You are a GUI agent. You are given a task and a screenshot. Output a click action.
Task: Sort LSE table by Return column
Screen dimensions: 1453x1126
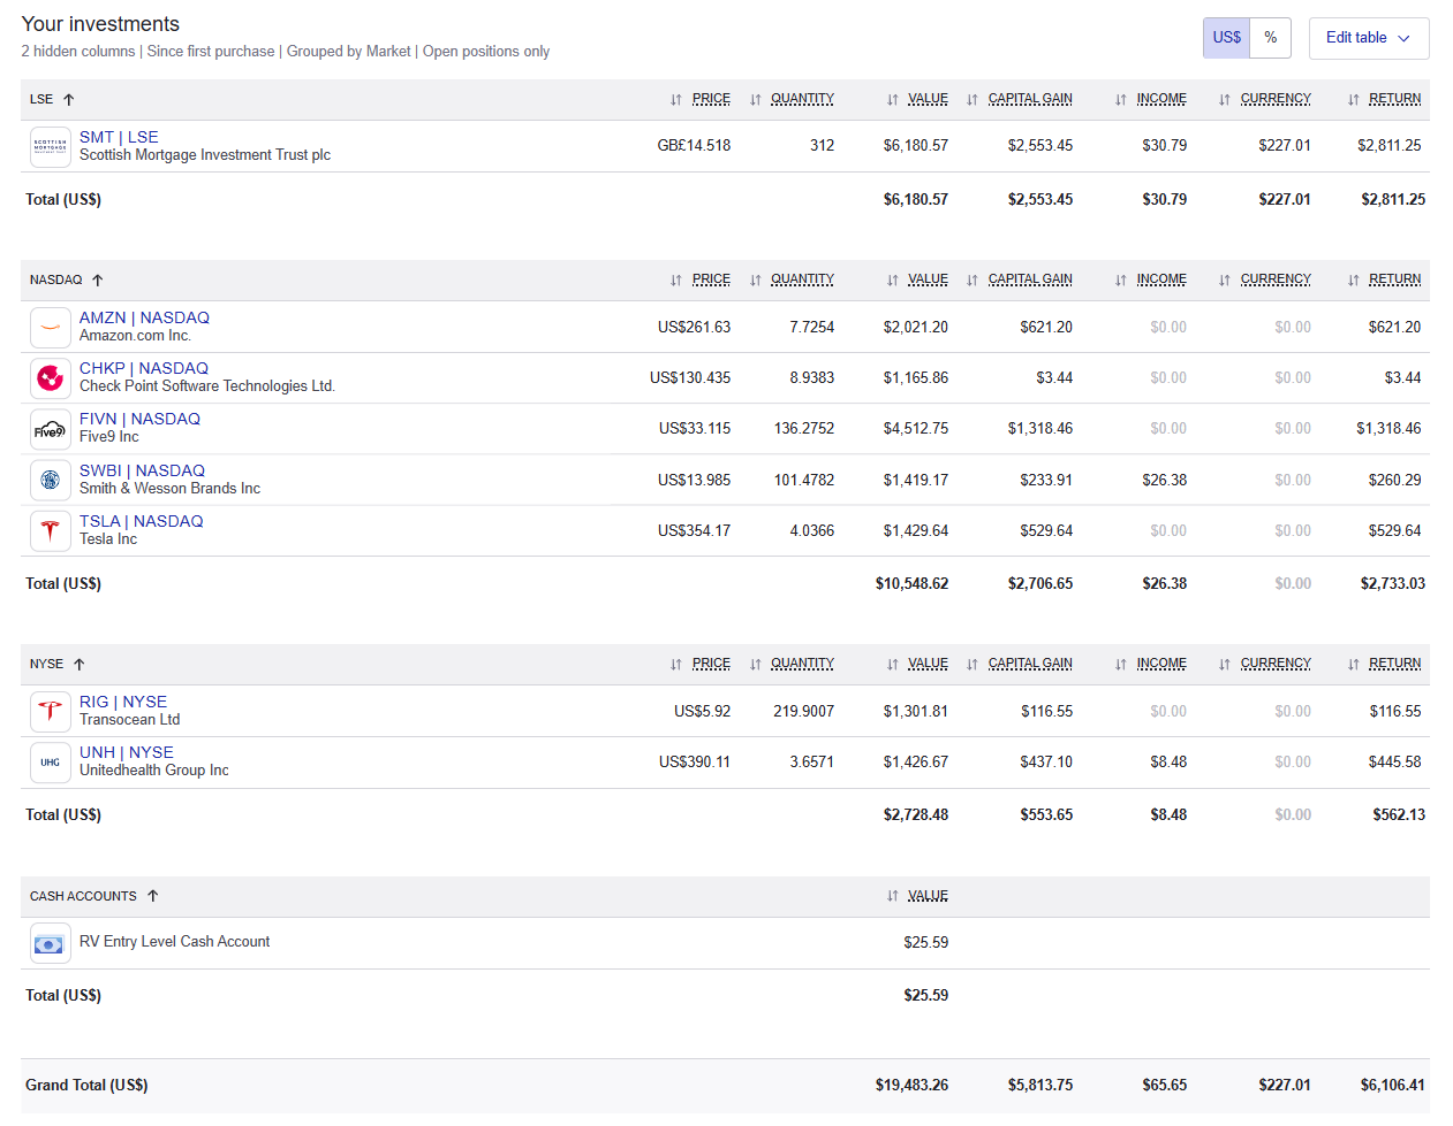1384,99
